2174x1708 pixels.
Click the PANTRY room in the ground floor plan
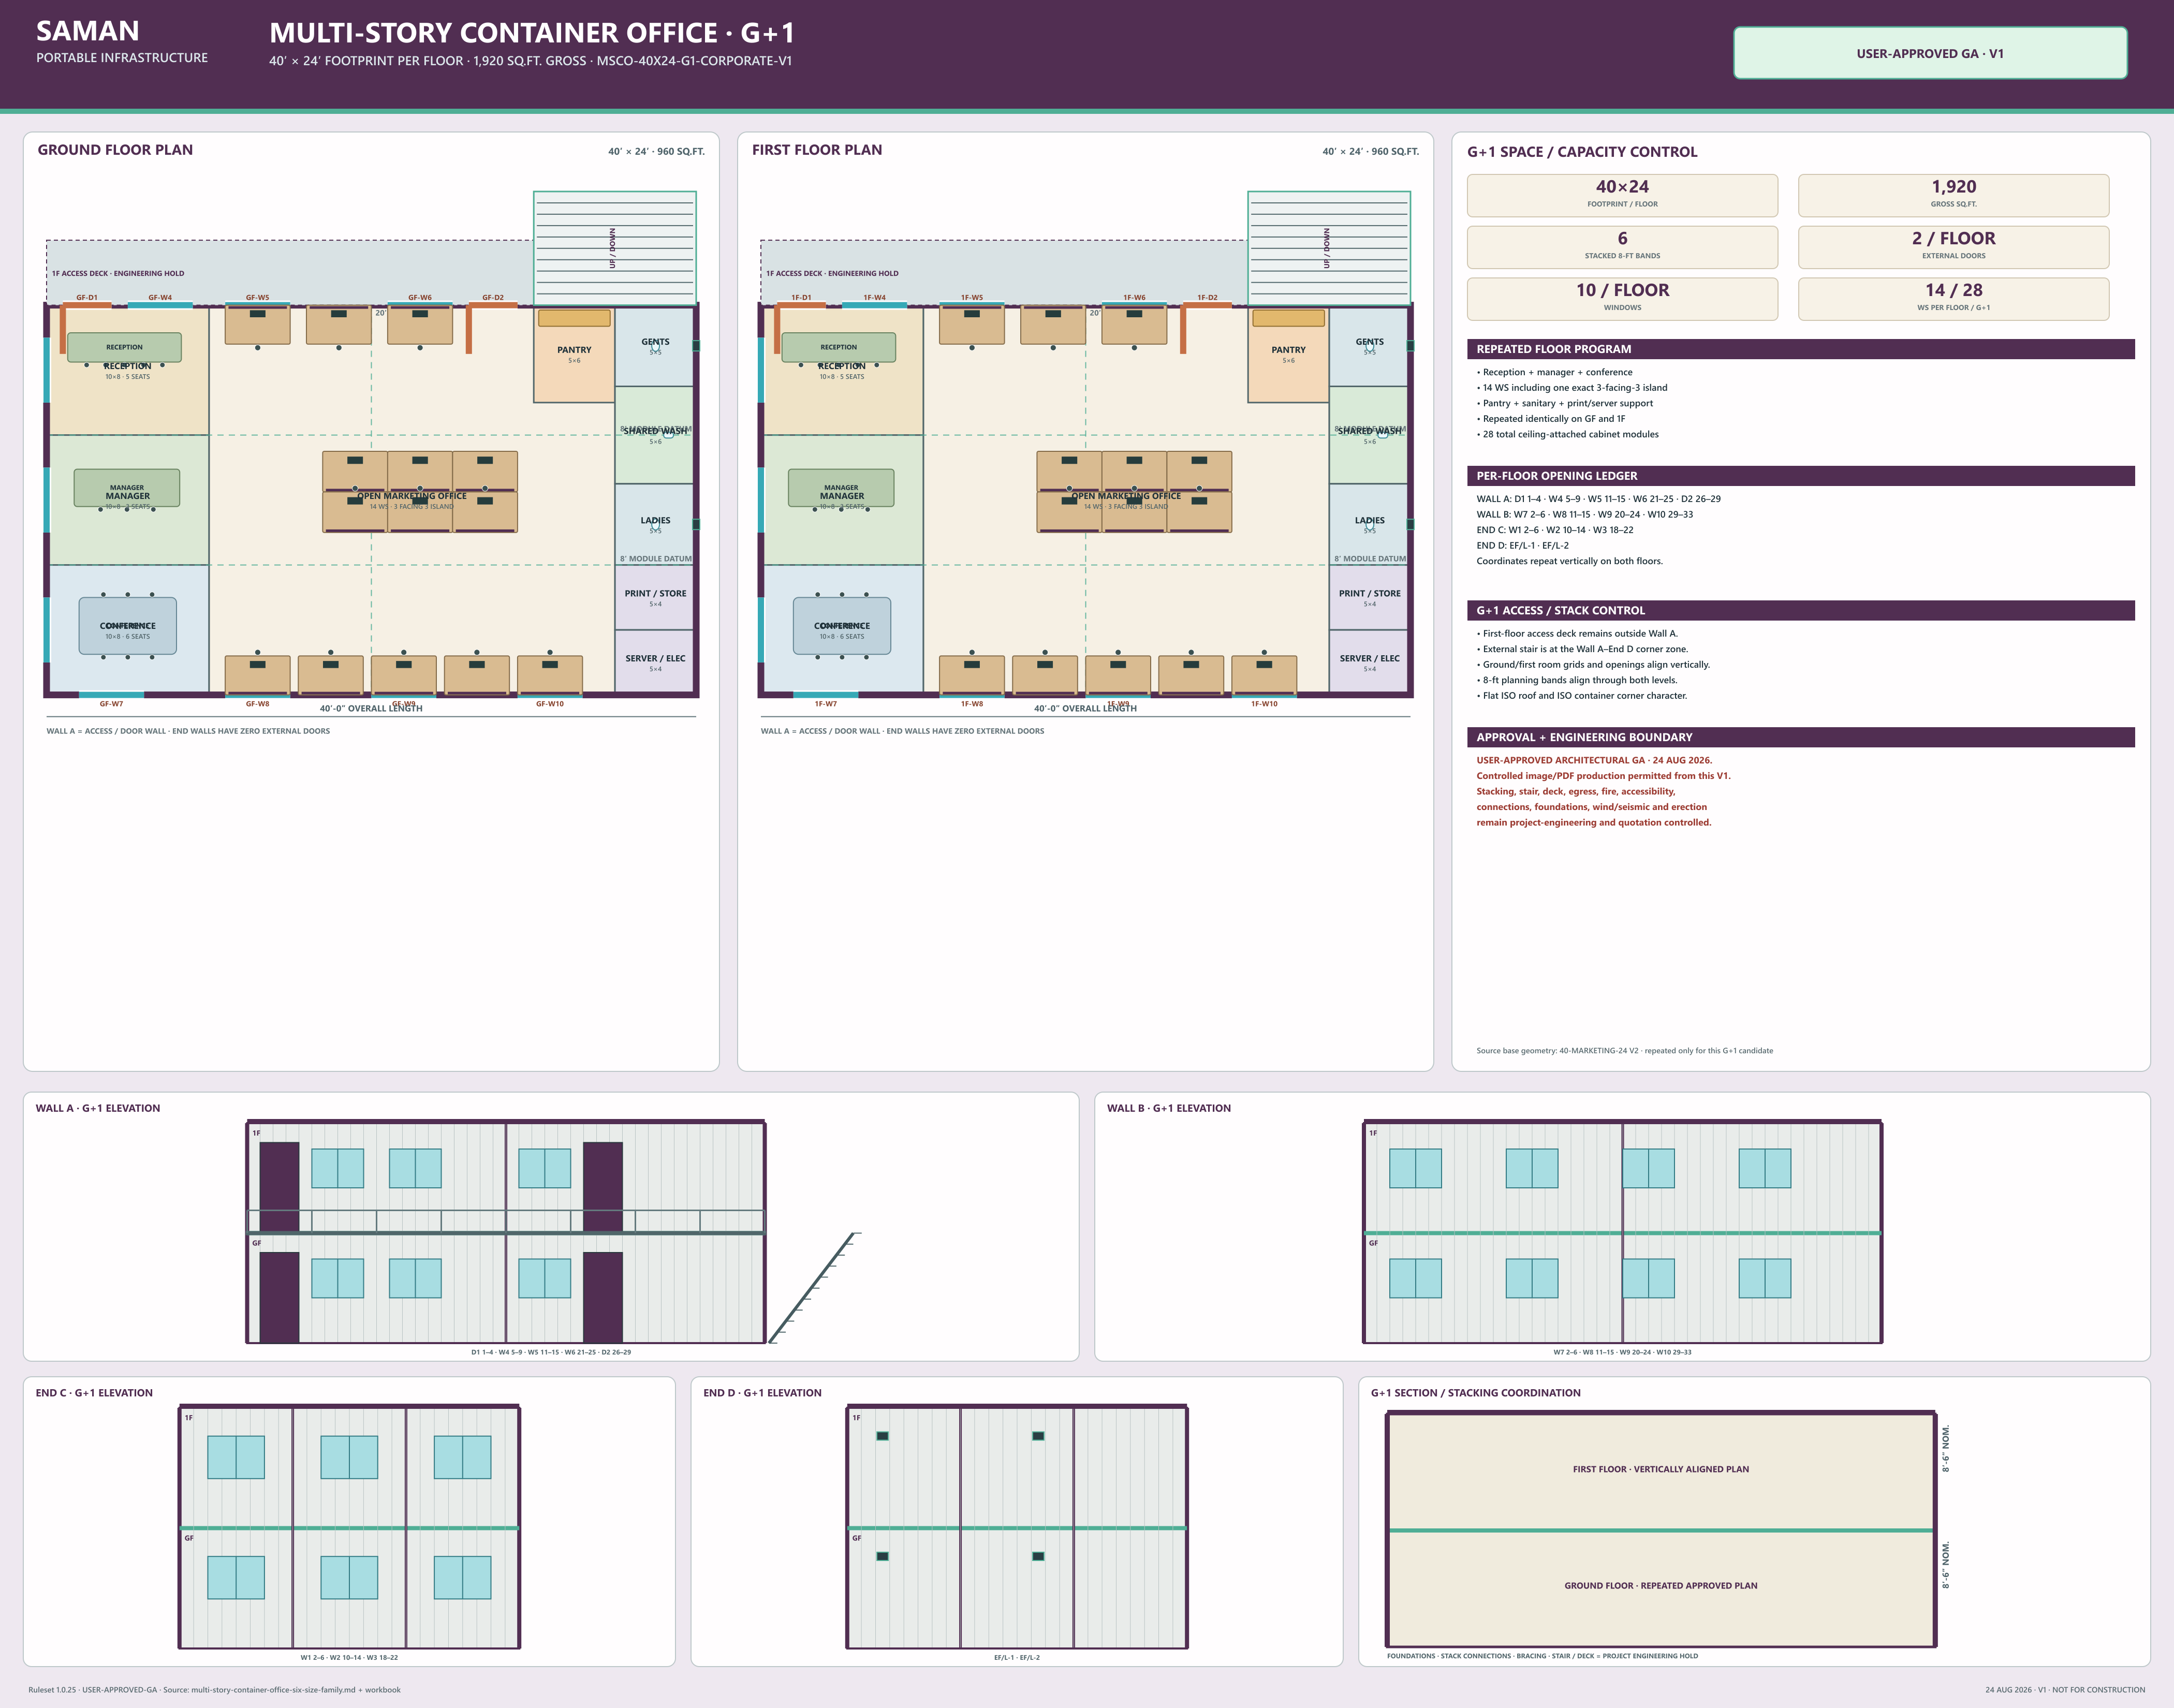574,355
